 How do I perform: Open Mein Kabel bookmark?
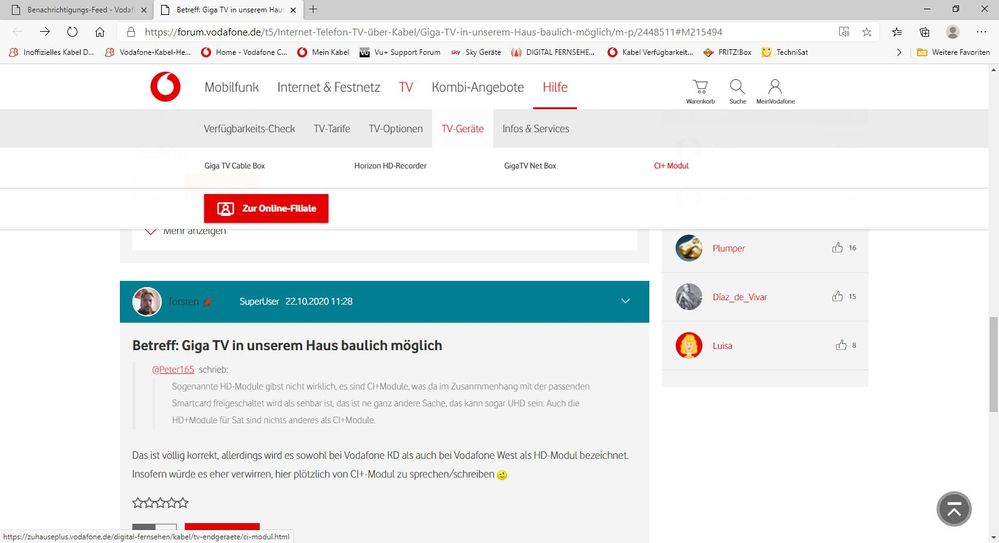tap(323, 52)
